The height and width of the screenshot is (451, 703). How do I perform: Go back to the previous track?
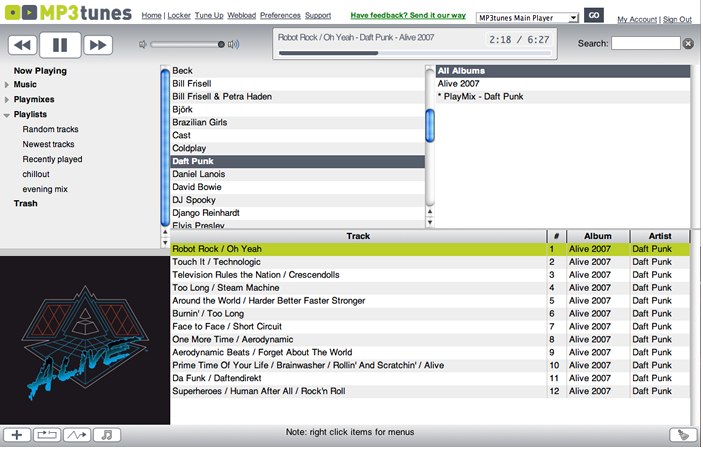[23, 45]
